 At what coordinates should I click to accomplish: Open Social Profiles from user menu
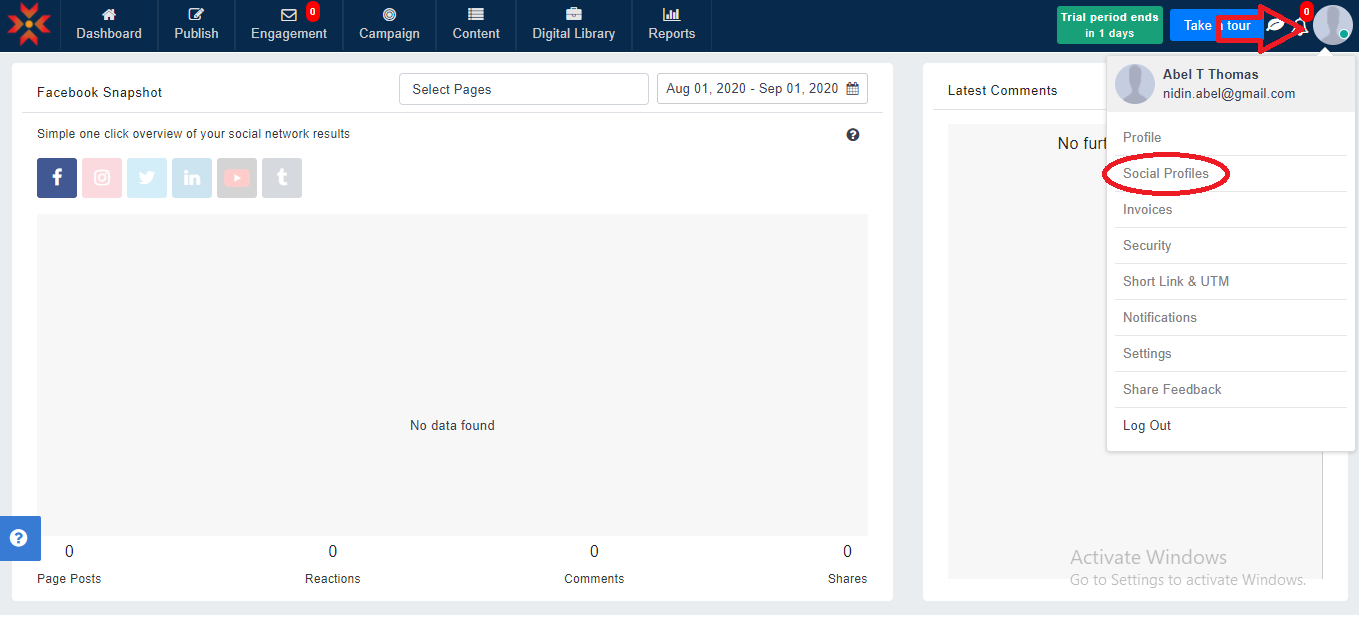(x=1165, y=174)
